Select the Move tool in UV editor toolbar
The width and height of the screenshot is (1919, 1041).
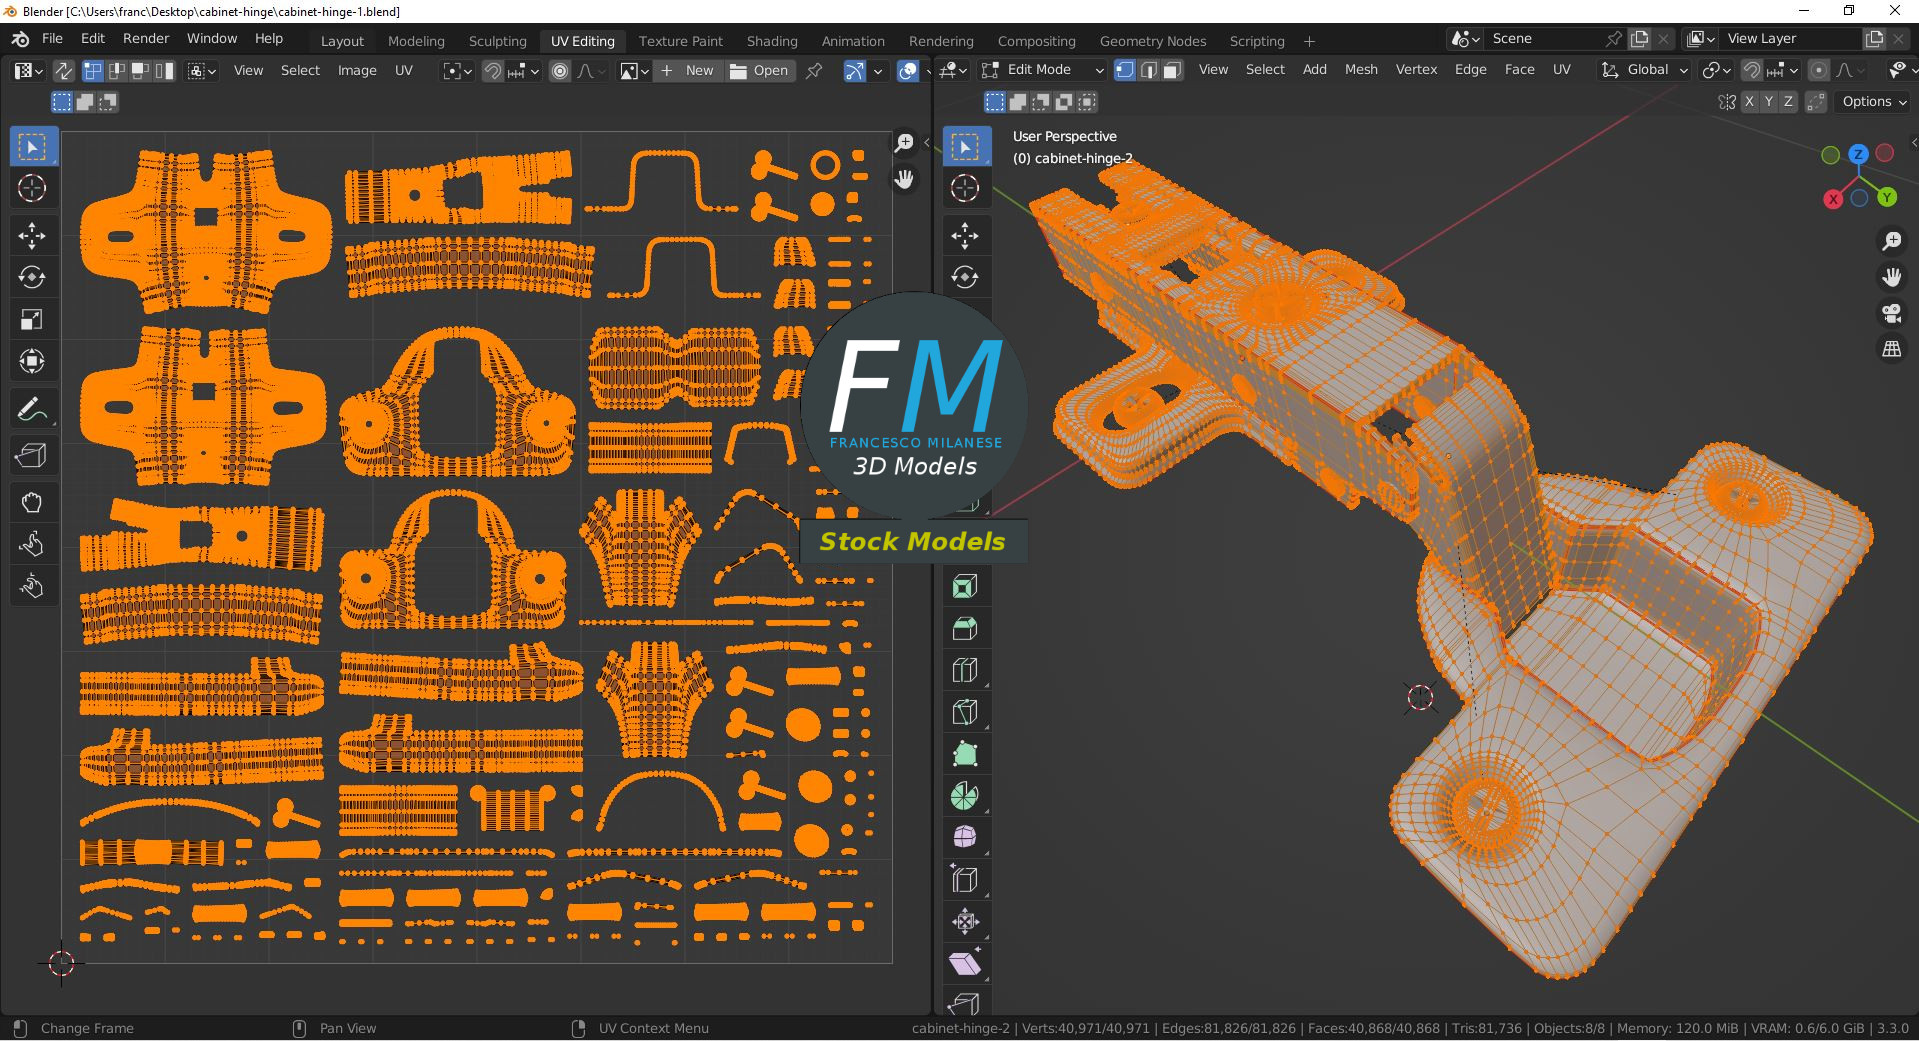32,235
